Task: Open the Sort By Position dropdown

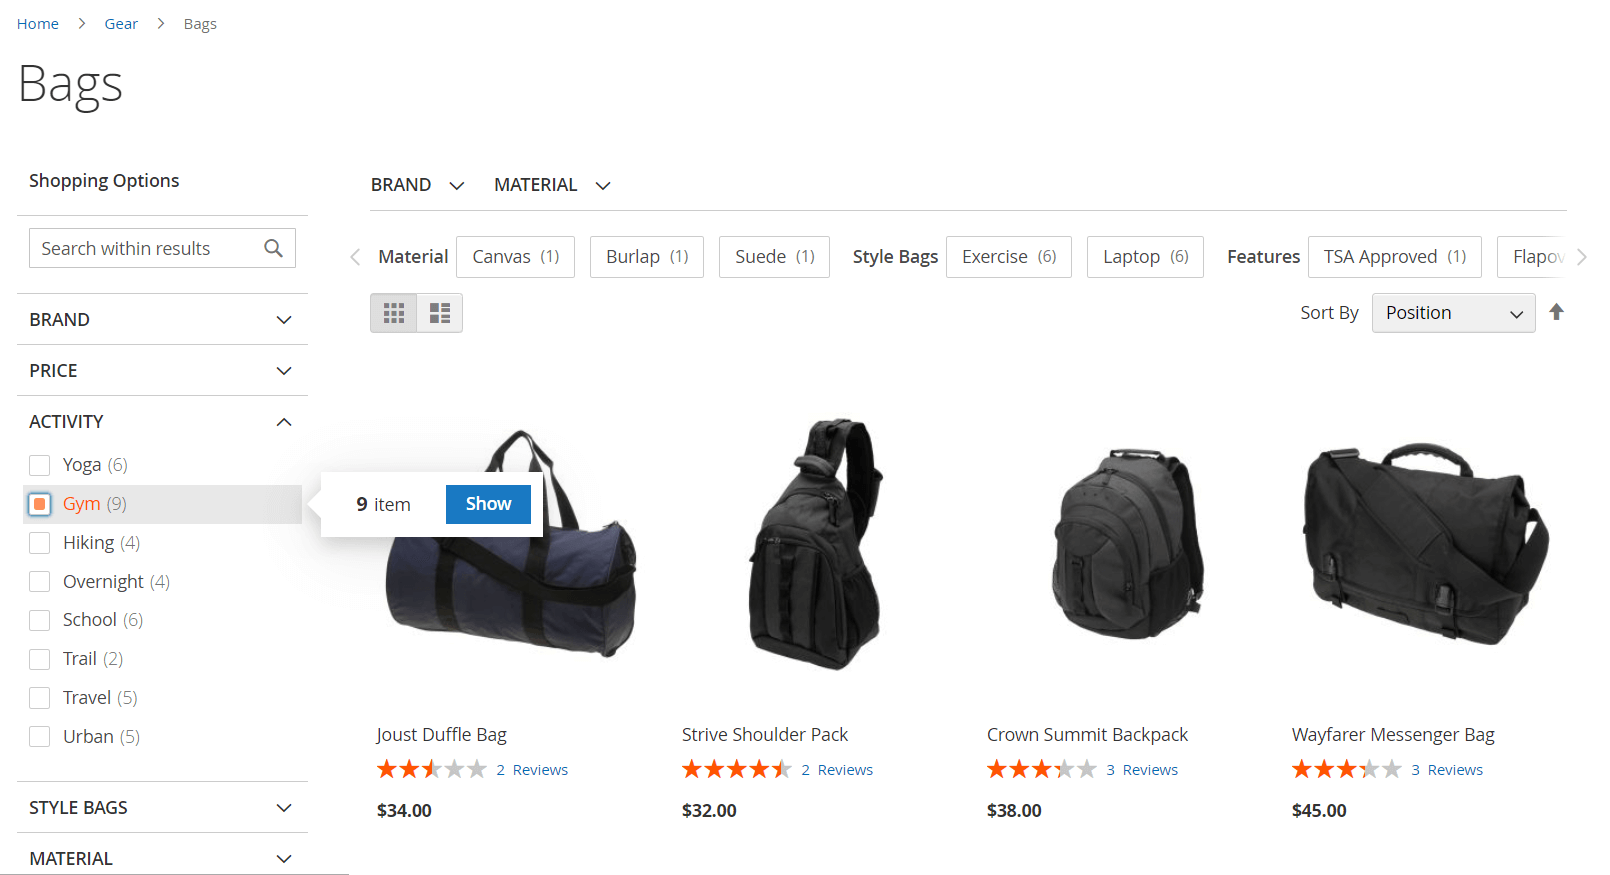Action: 1453,313
